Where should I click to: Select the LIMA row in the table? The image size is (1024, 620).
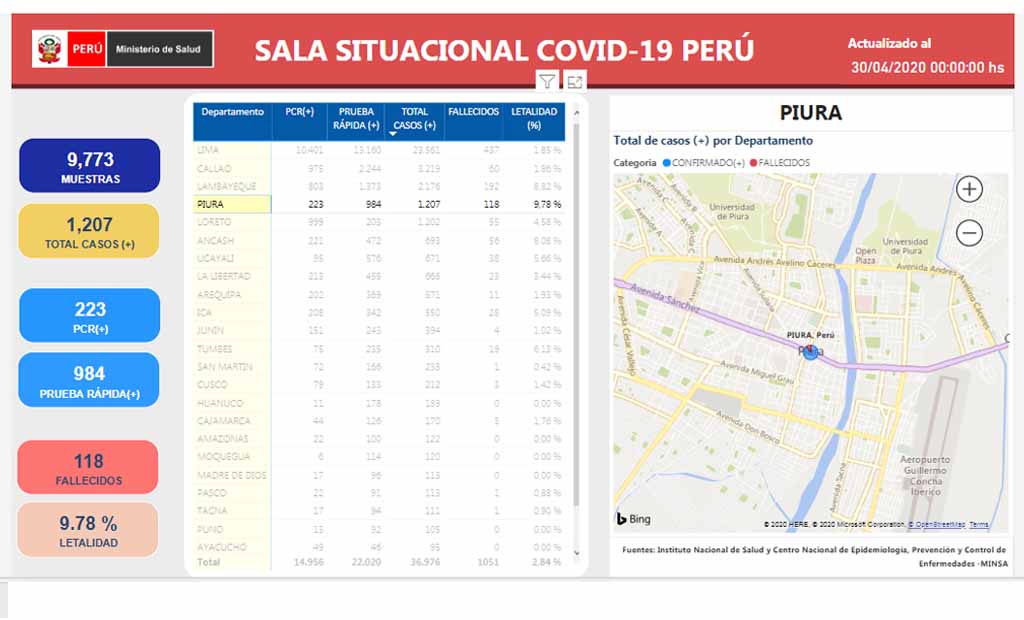coord(379,150)
